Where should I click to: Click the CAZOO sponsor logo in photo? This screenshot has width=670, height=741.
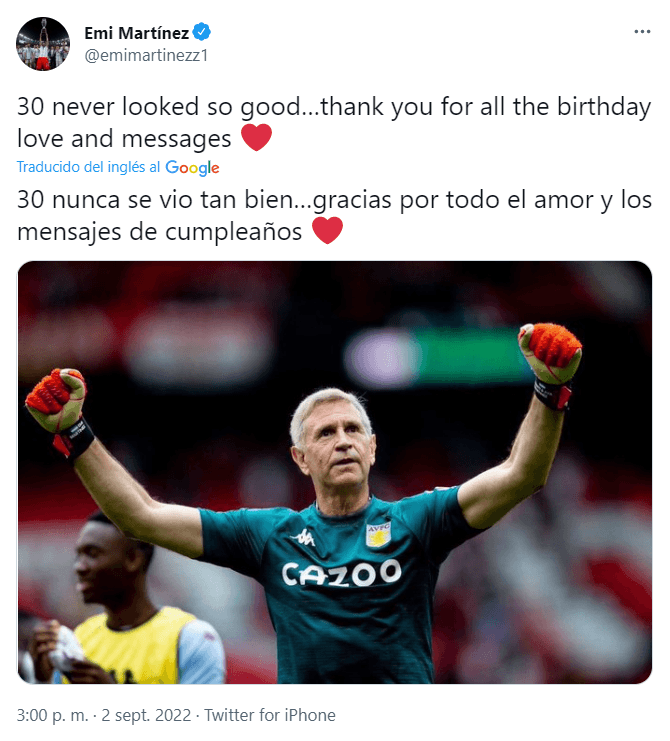click(x=342, y=574)
